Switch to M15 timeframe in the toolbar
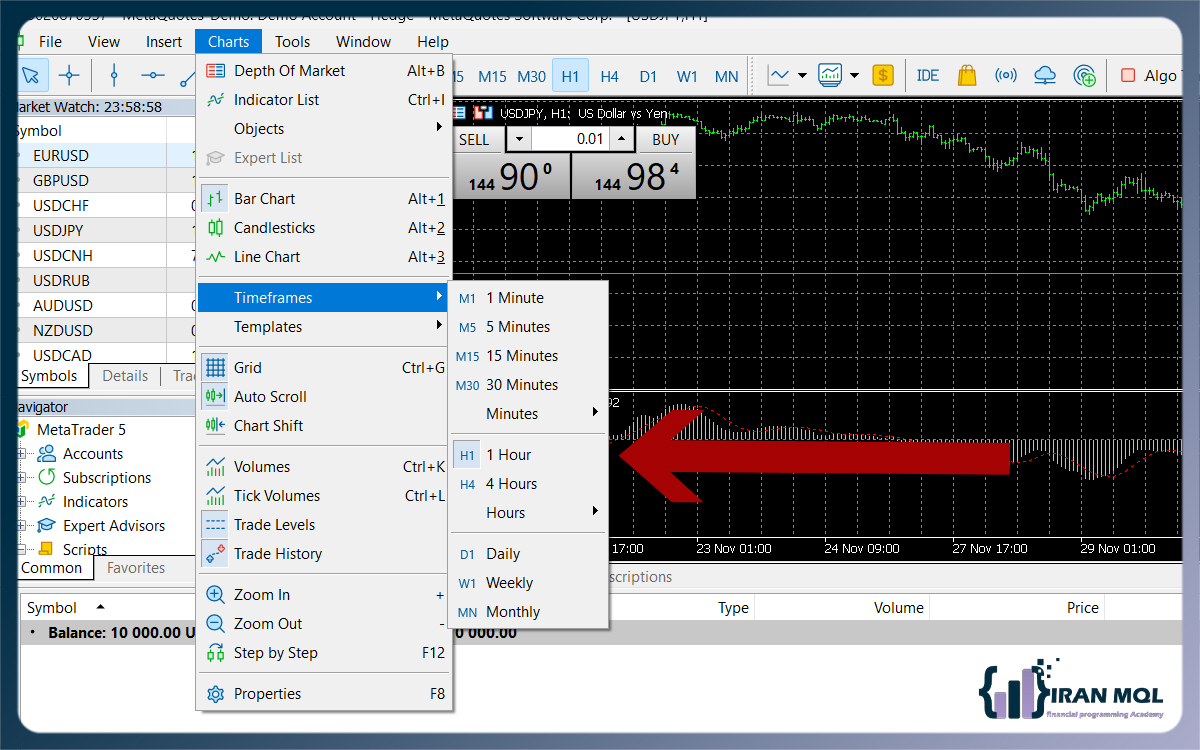The width and height of the screenshot is (1200, 750). (x=493, y=76)
